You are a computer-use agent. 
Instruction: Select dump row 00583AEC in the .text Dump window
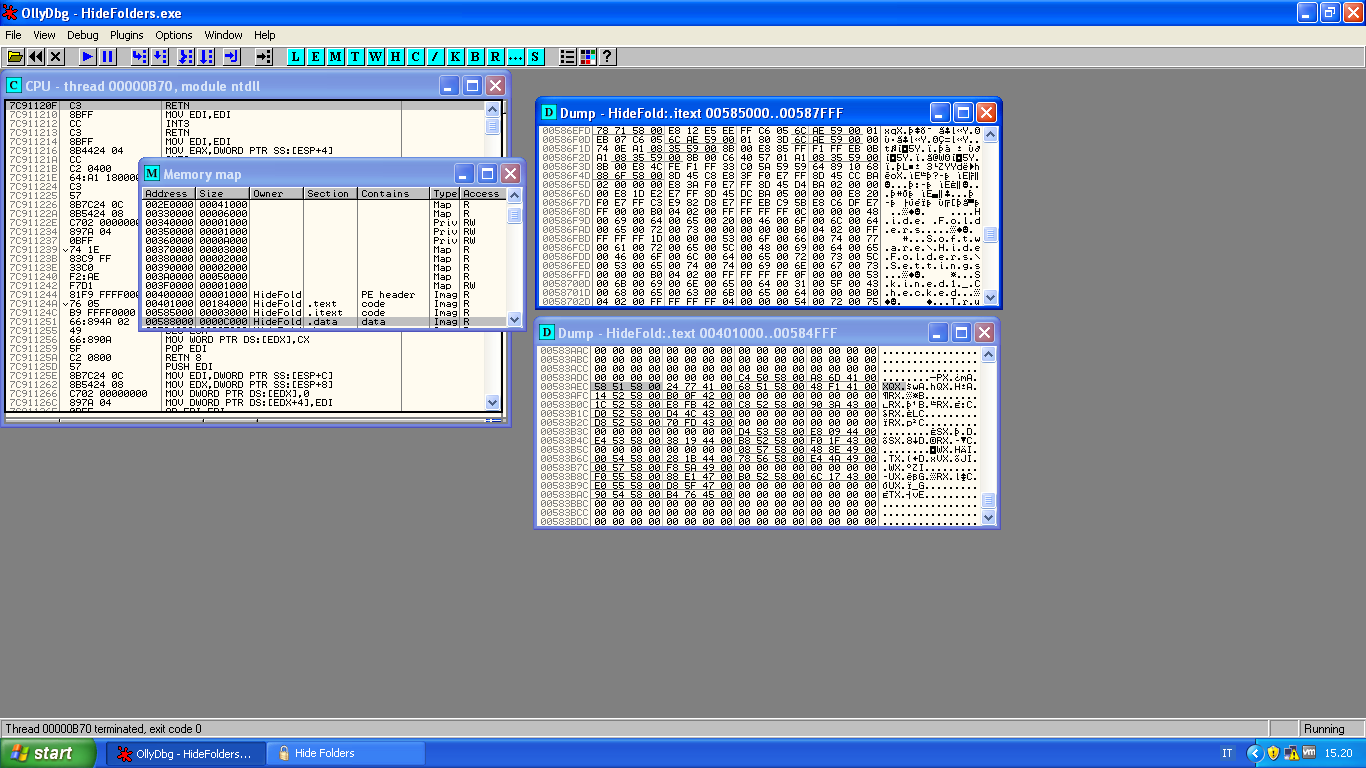coord(758,386)
